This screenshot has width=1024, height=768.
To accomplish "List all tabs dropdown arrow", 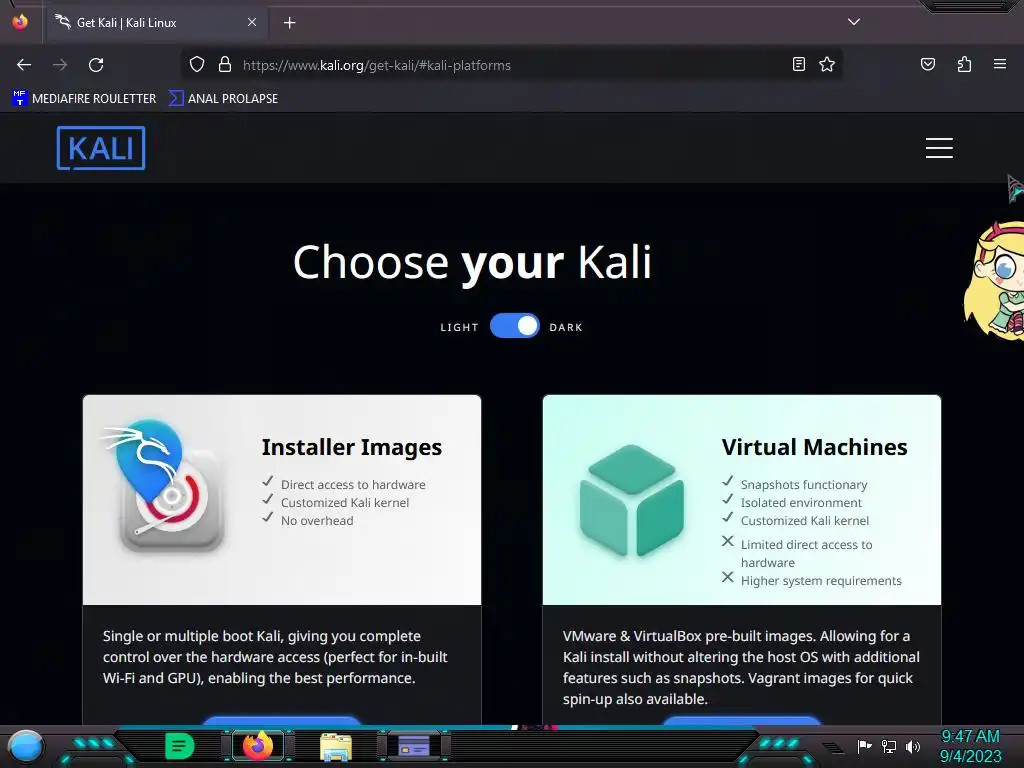I will [x=854, y=22].
